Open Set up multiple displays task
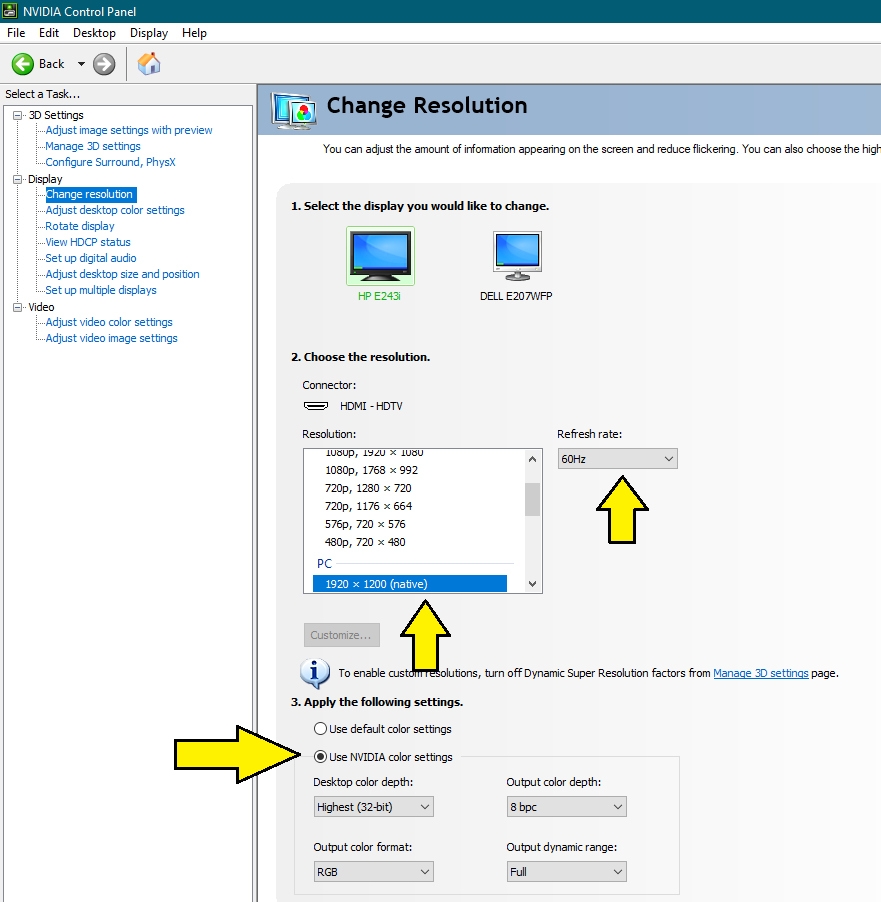The height and width of the screenshot is (902, 881). coord(101,291)
